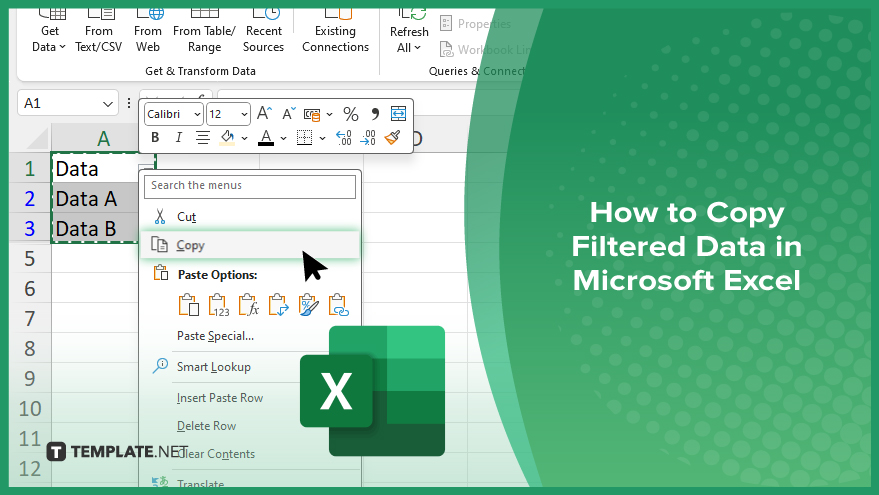Apply yellow fill color
This screenshot has width=879, height=495.
pyautogui.click(x=227, y=137)
